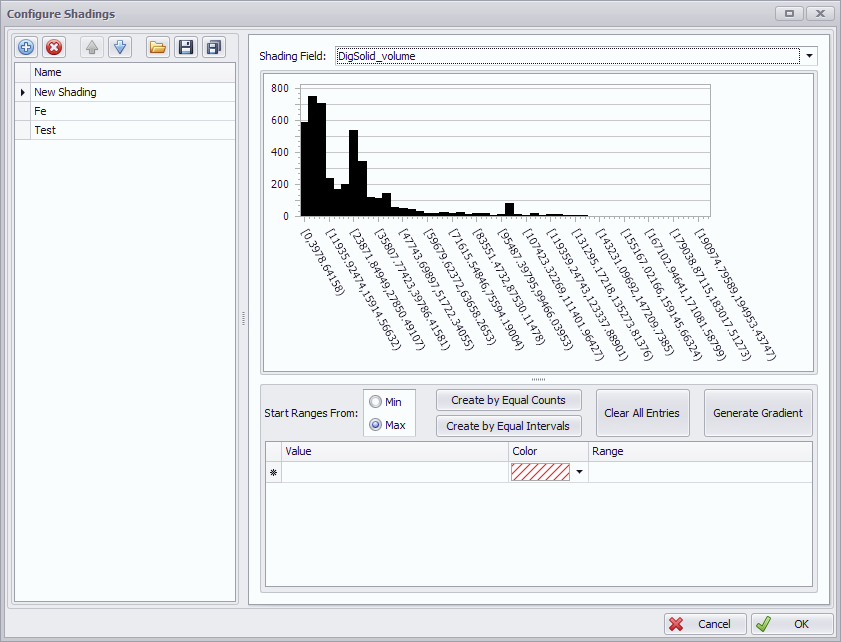
Task: Click the green checkmark OK button
Action: point(791,623)
